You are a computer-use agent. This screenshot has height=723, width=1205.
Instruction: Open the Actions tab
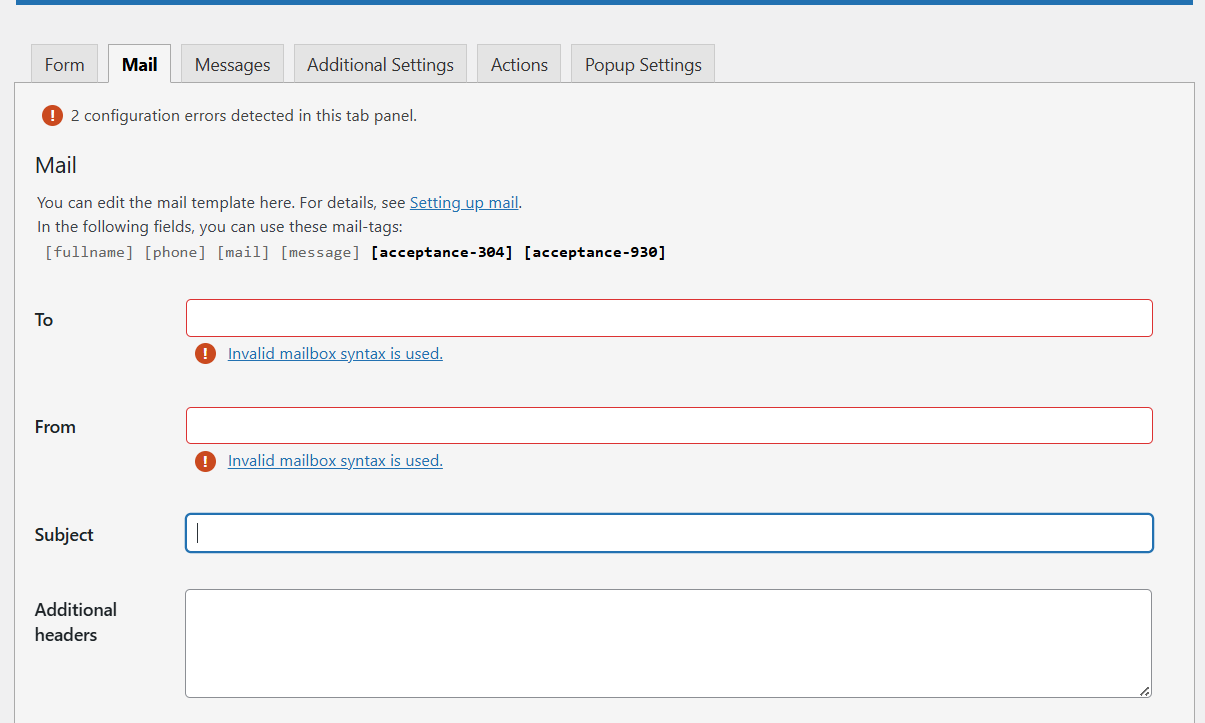[519, 65]
